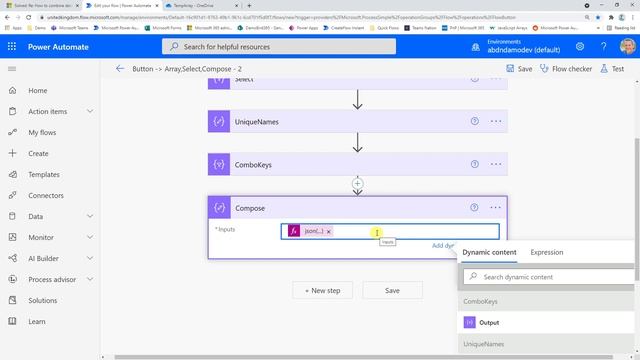Click the Test flask icon
The width and height of the screenshot is (640, 360).
click(604, 69)
